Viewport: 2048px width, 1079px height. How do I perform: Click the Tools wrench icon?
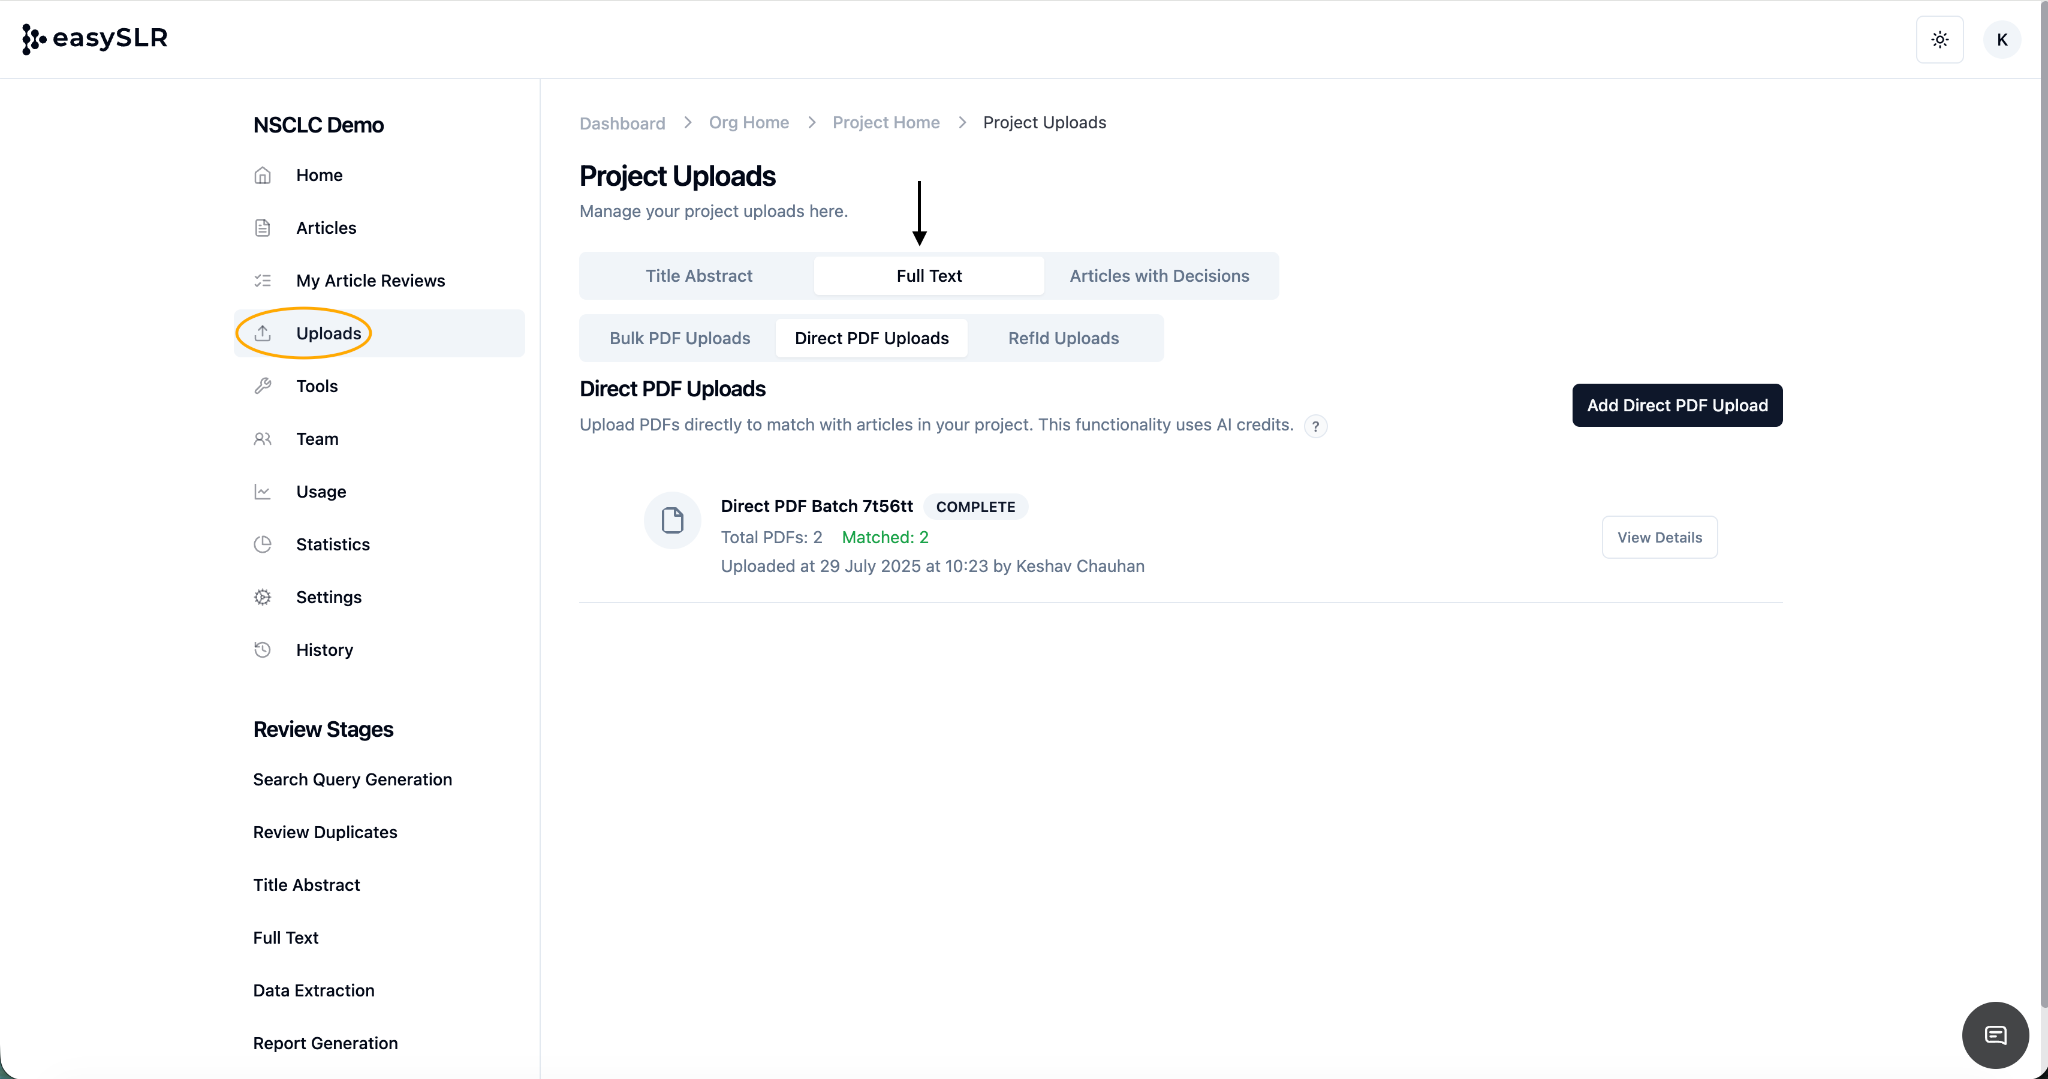(263, 386)
